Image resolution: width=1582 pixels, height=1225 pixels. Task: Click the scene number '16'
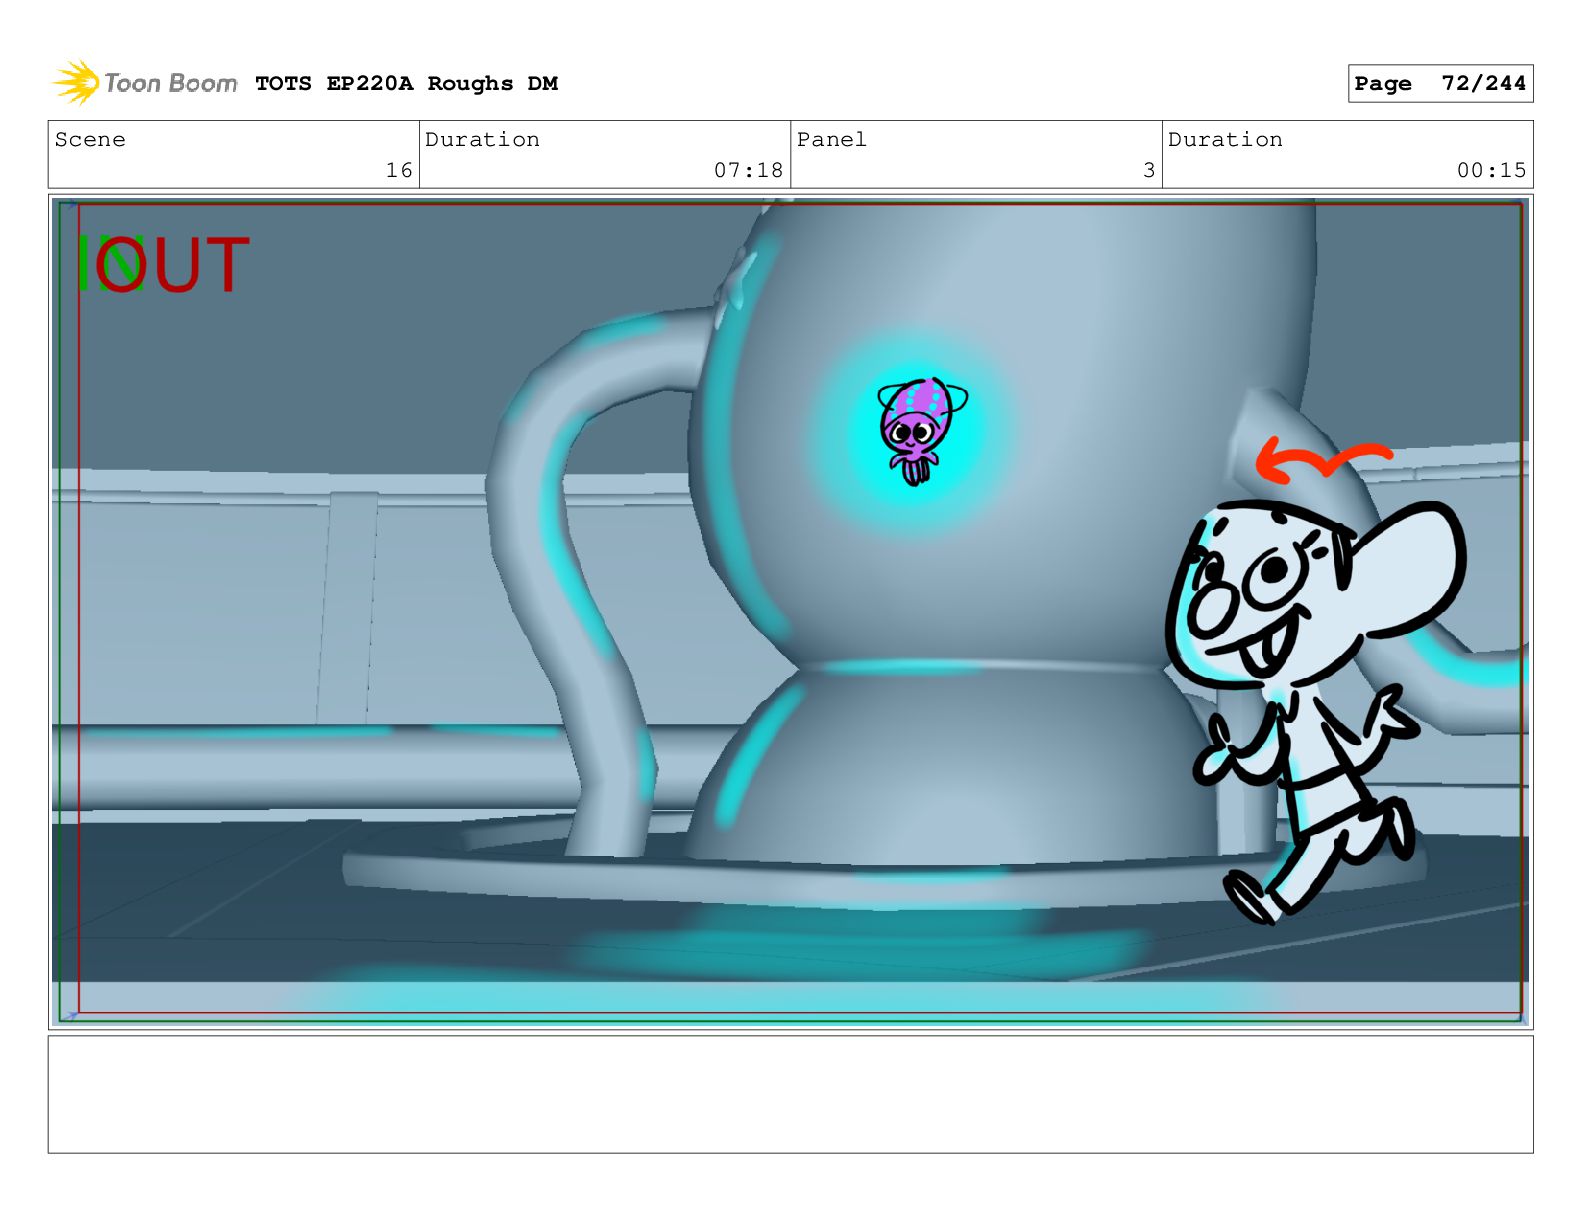(x=399, y=171)
